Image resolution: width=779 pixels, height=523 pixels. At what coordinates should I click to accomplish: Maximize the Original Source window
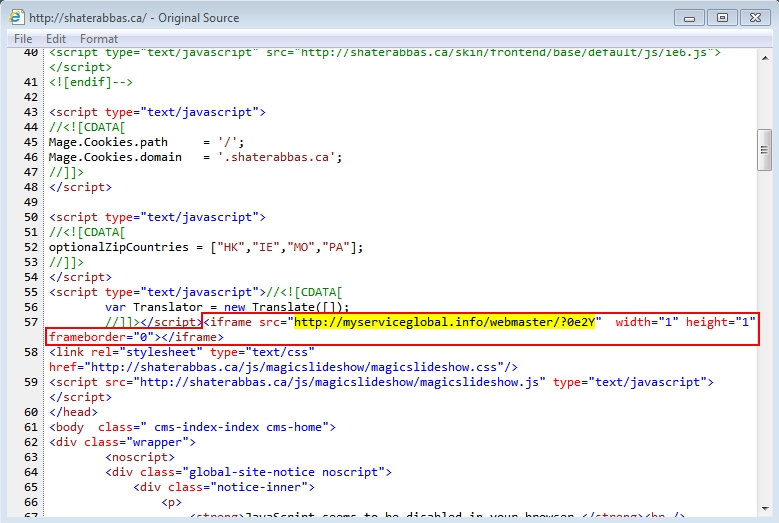click(719, 17)
